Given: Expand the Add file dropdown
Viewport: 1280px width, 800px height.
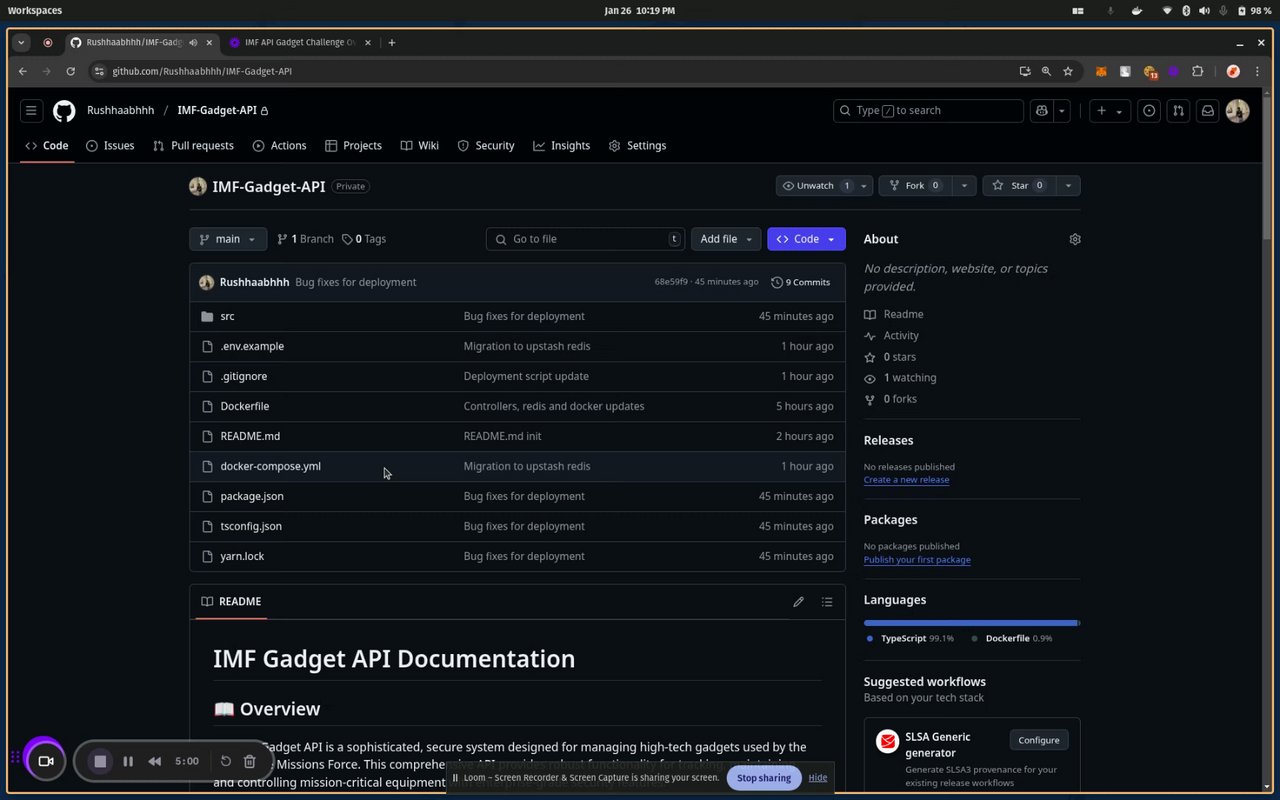Looking at the screenshot, I should [726, 239].
